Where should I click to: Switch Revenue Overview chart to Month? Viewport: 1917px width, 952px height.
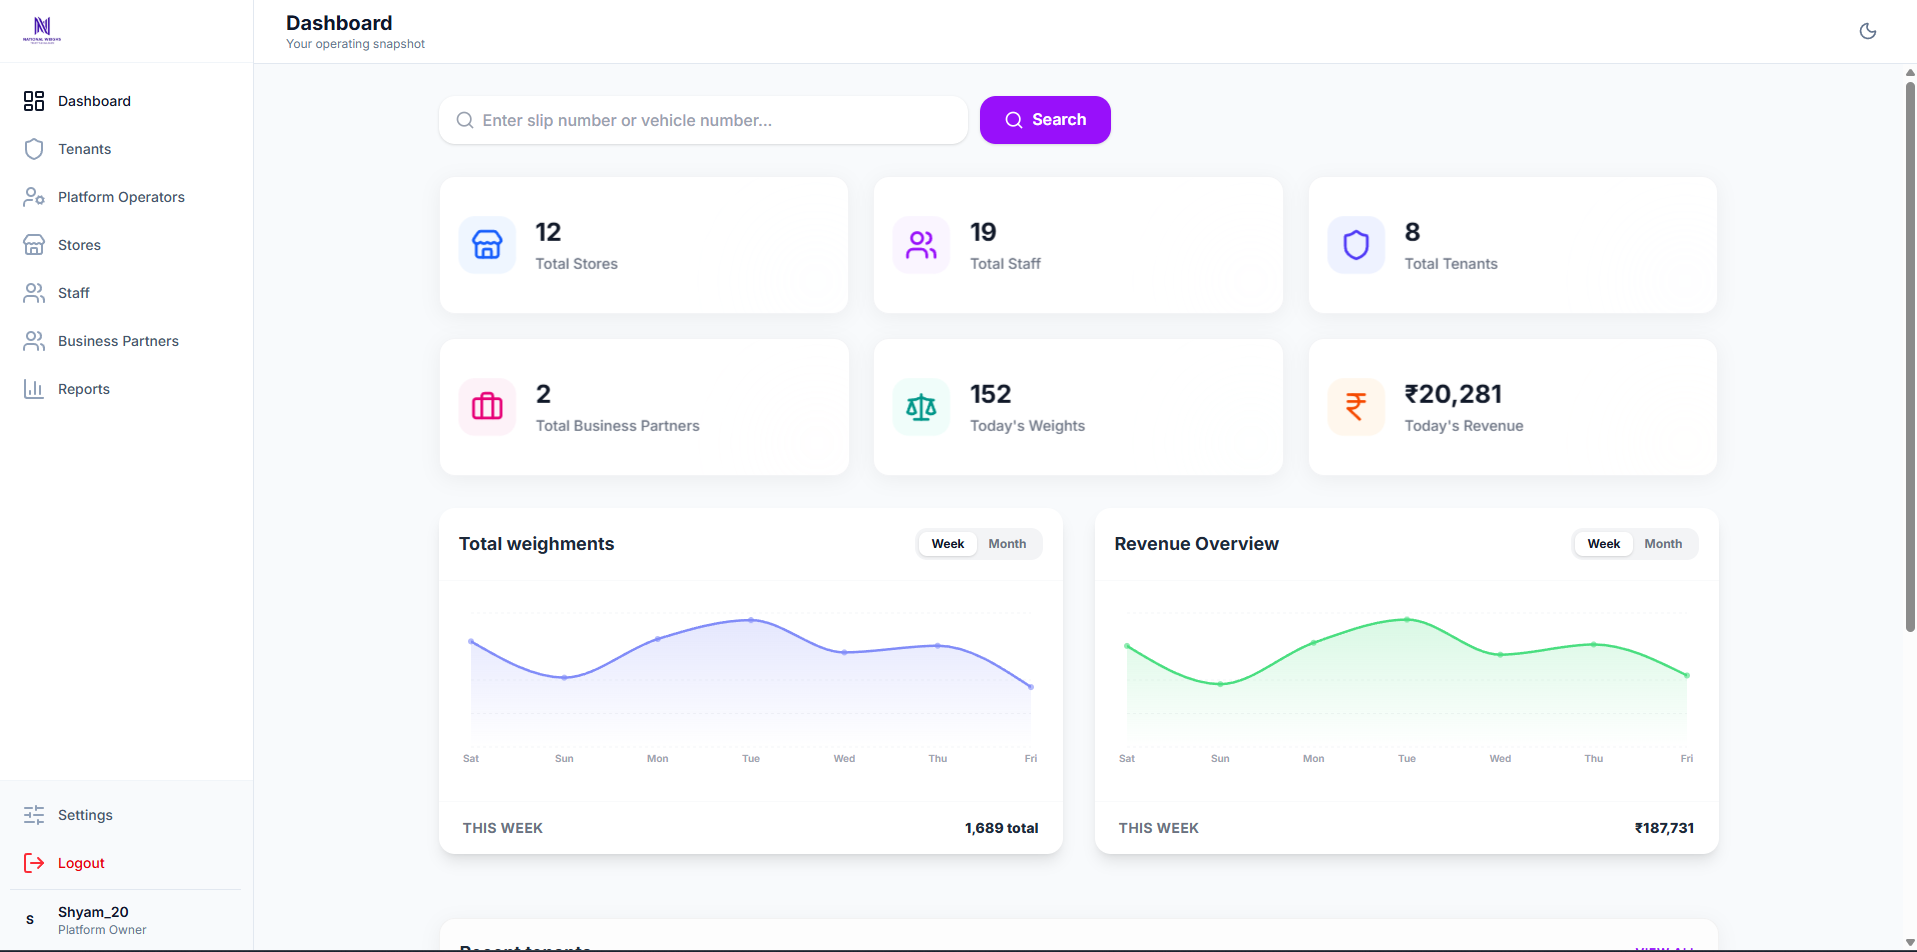(x=1663, y=544)
